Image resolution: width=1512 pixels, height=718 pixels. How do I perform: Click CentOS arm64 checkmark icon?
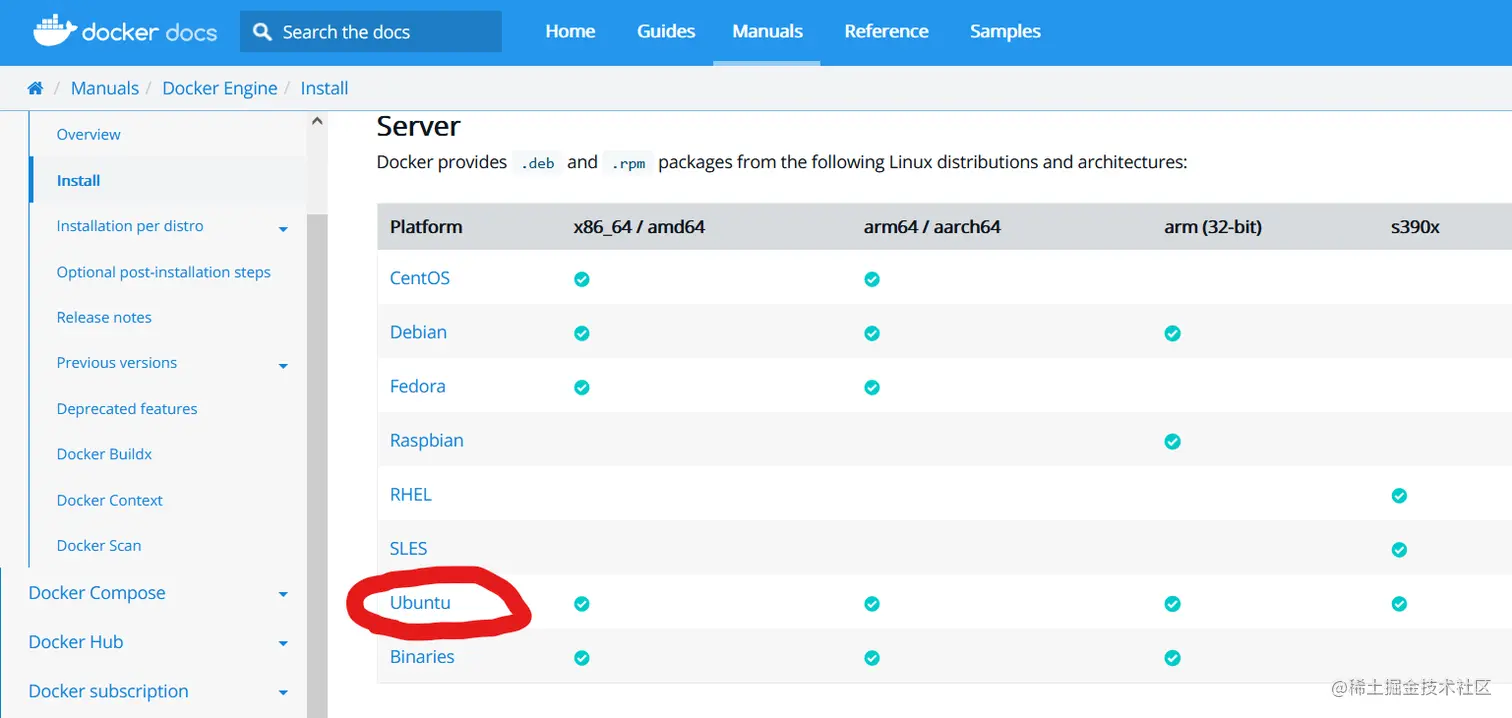click(872, 279)
